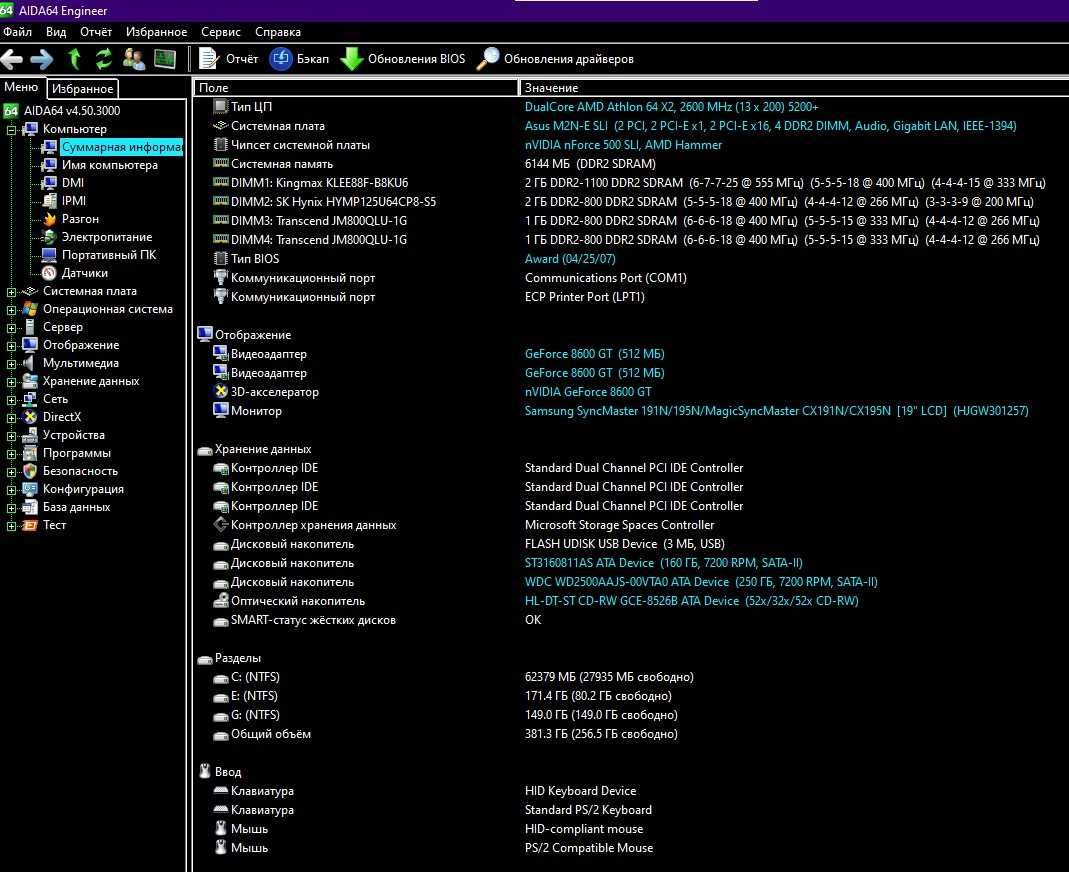This screenshot has height=872, width=1069.
Task: Open the nVIDIA nForce 500 SLI link
Action: point(623,145)
